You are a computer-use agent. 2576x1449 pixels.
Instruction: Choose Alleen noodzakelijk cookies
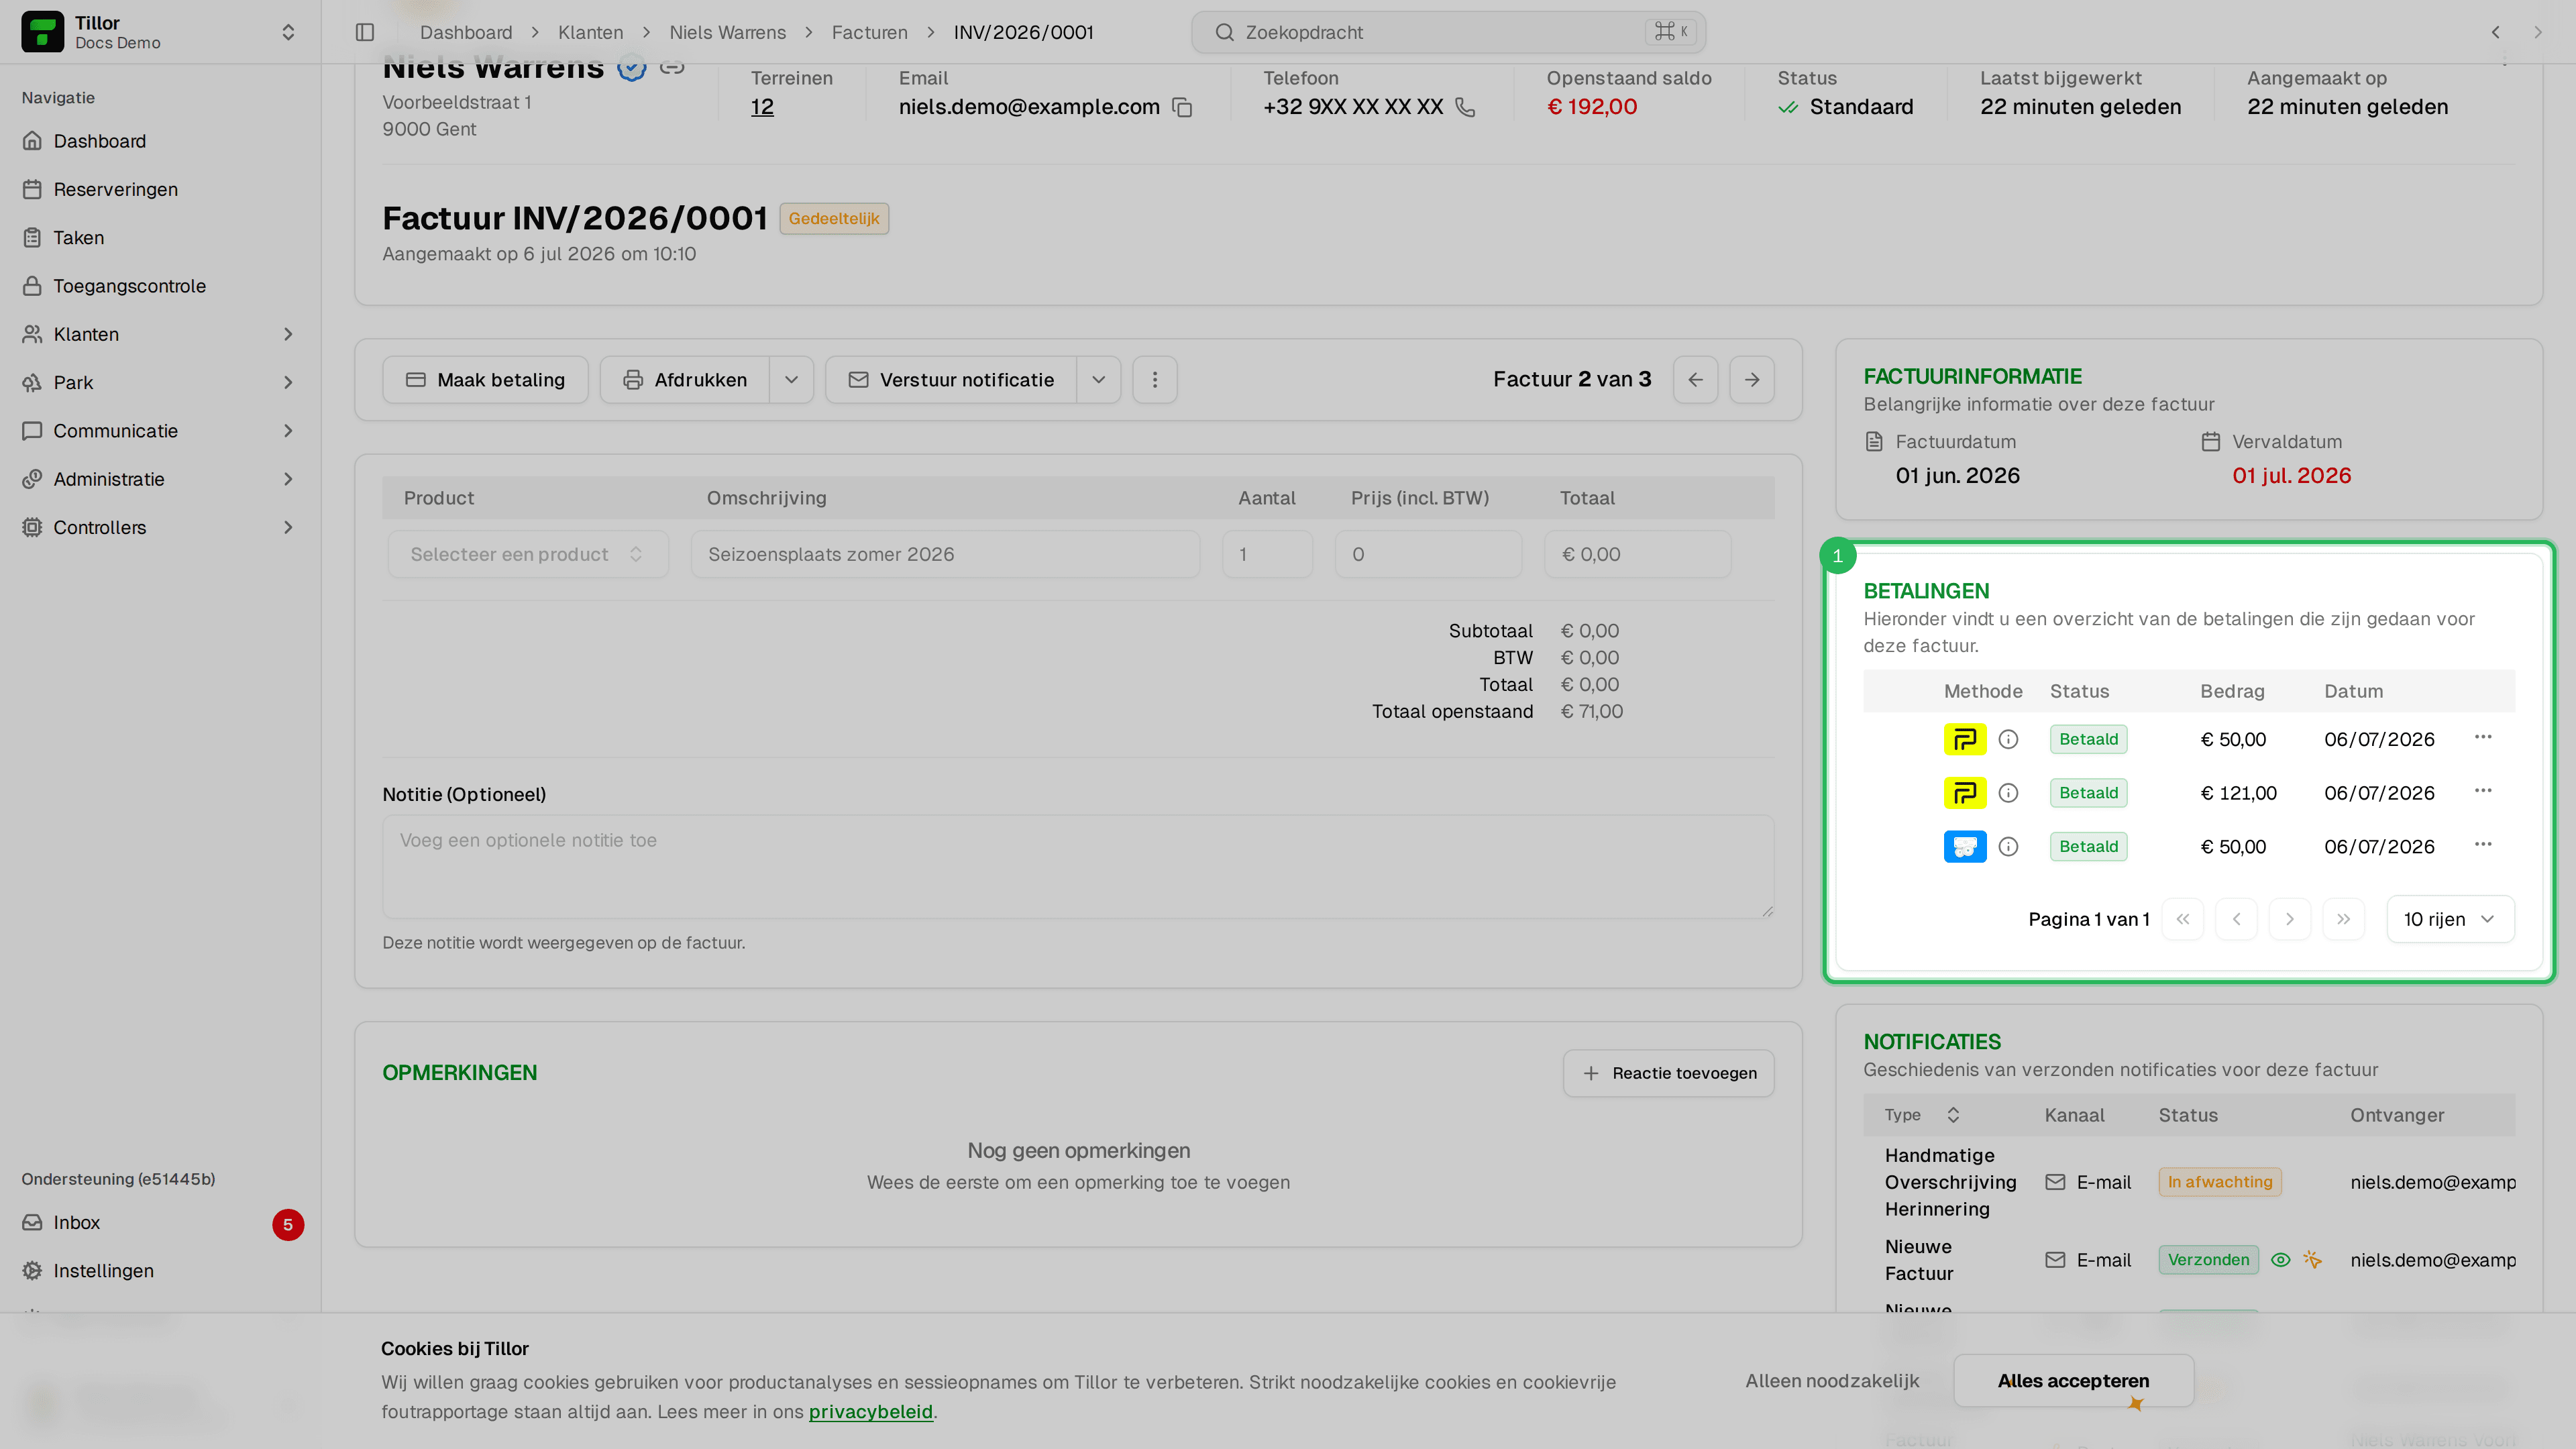pos(1832,1381)
